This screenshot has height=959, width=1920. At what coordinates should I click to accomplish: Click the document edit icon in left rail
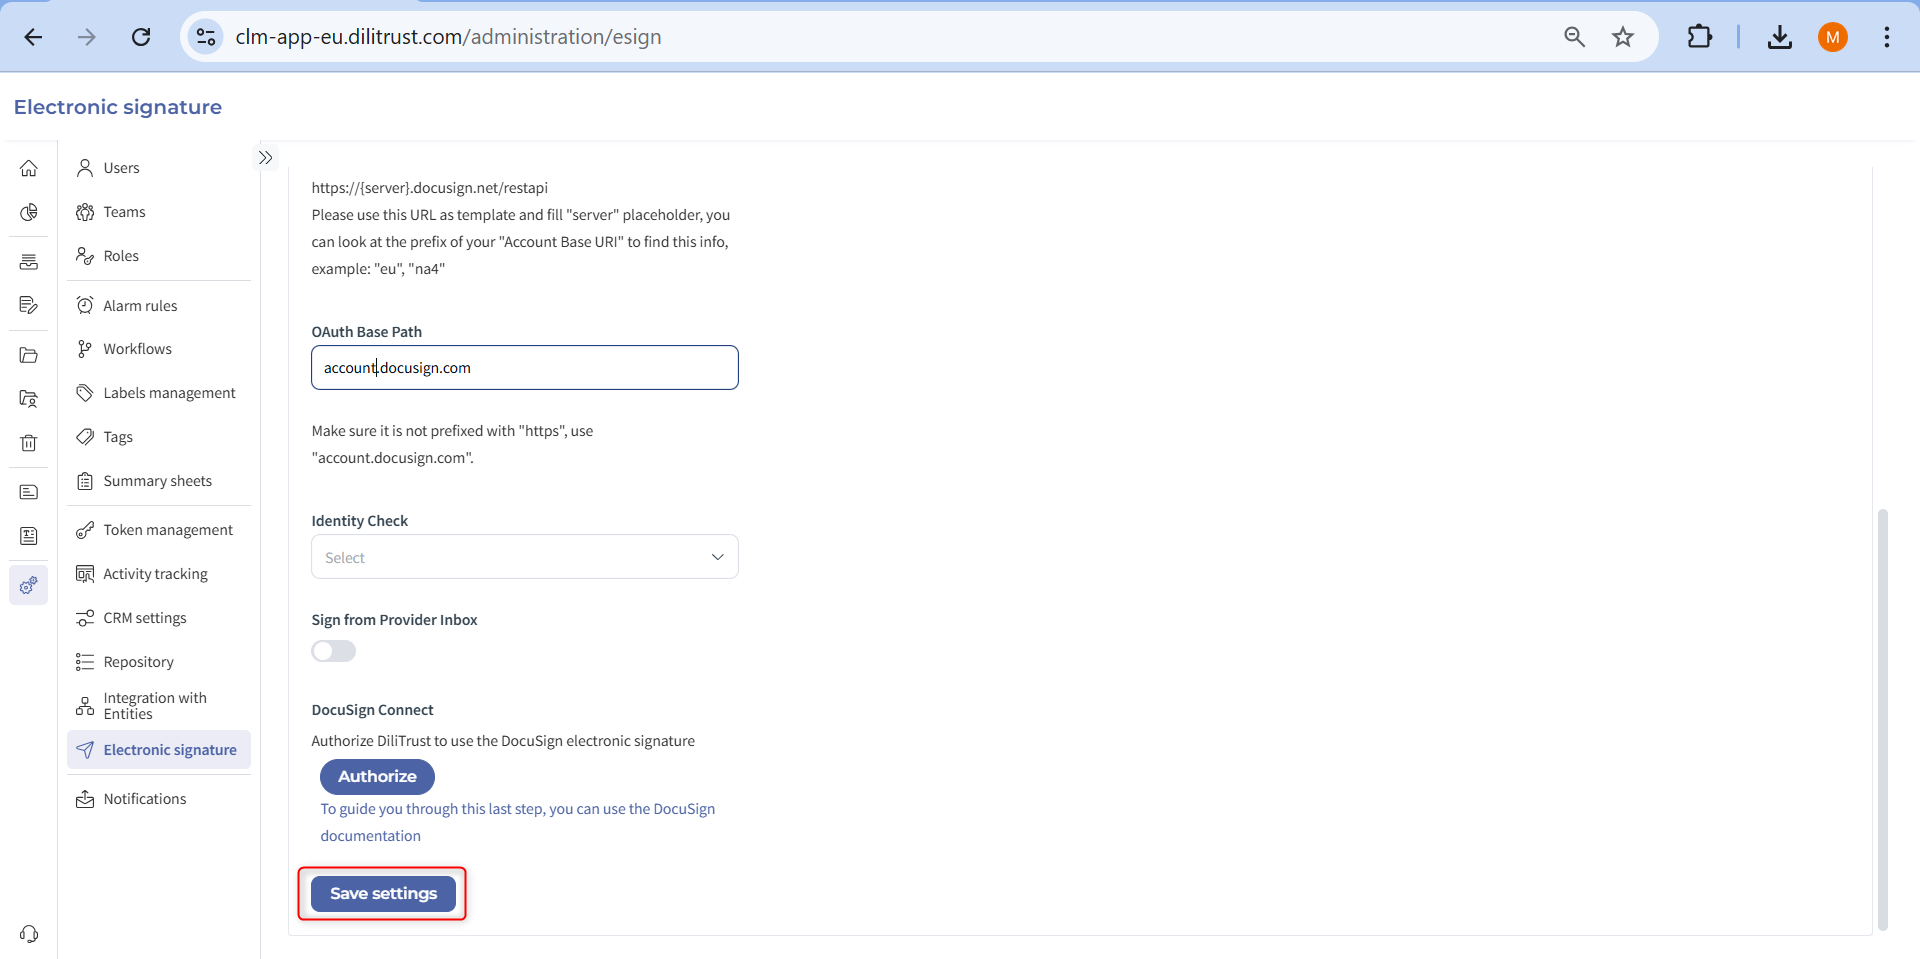point(29,305)
